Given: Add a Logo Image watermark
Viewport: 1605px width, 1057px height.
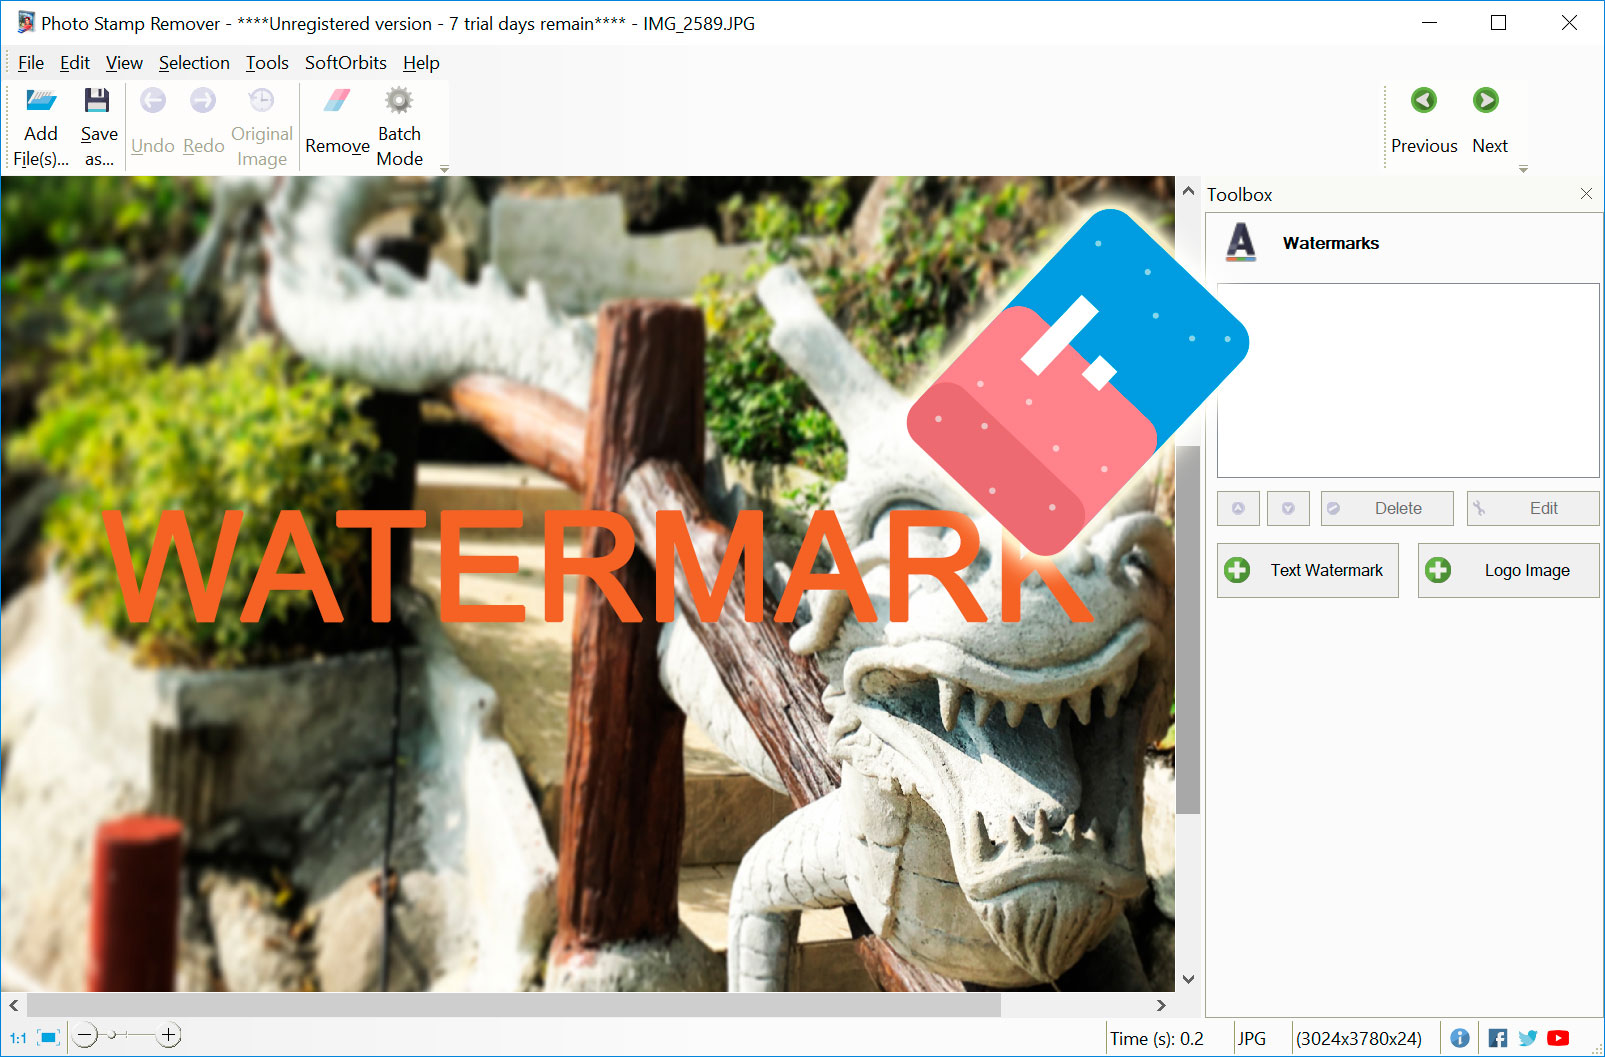Looking at the screenshot, I should pos(1508,570).
